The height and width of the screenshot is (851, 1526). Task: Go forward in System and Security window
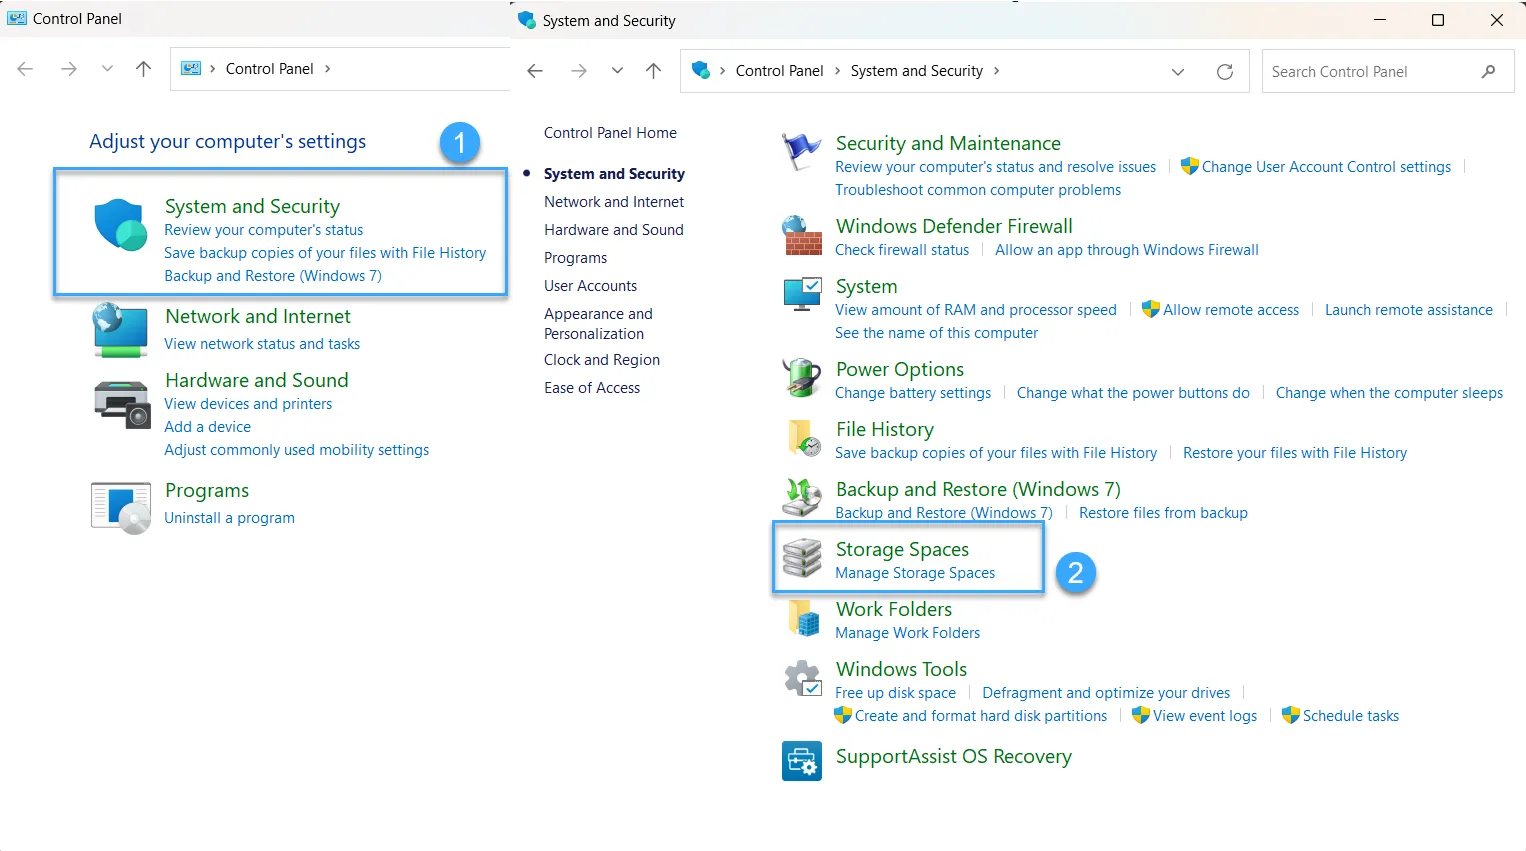click(x=579, y=71)
